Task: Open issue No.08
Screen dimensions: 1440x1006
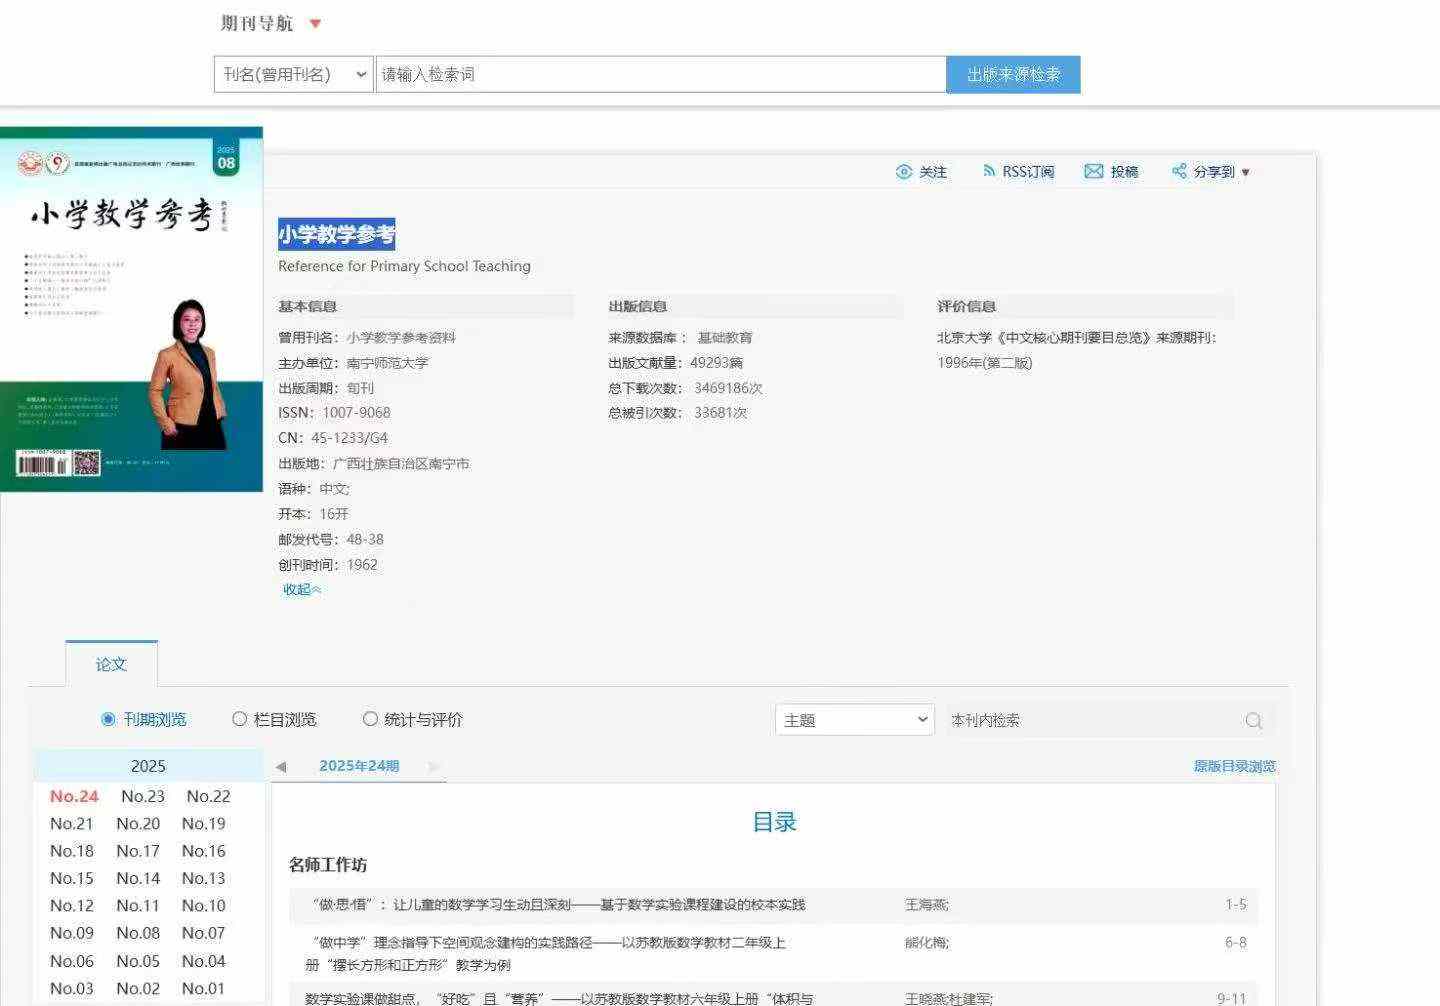Action: [x=138, y=933]
